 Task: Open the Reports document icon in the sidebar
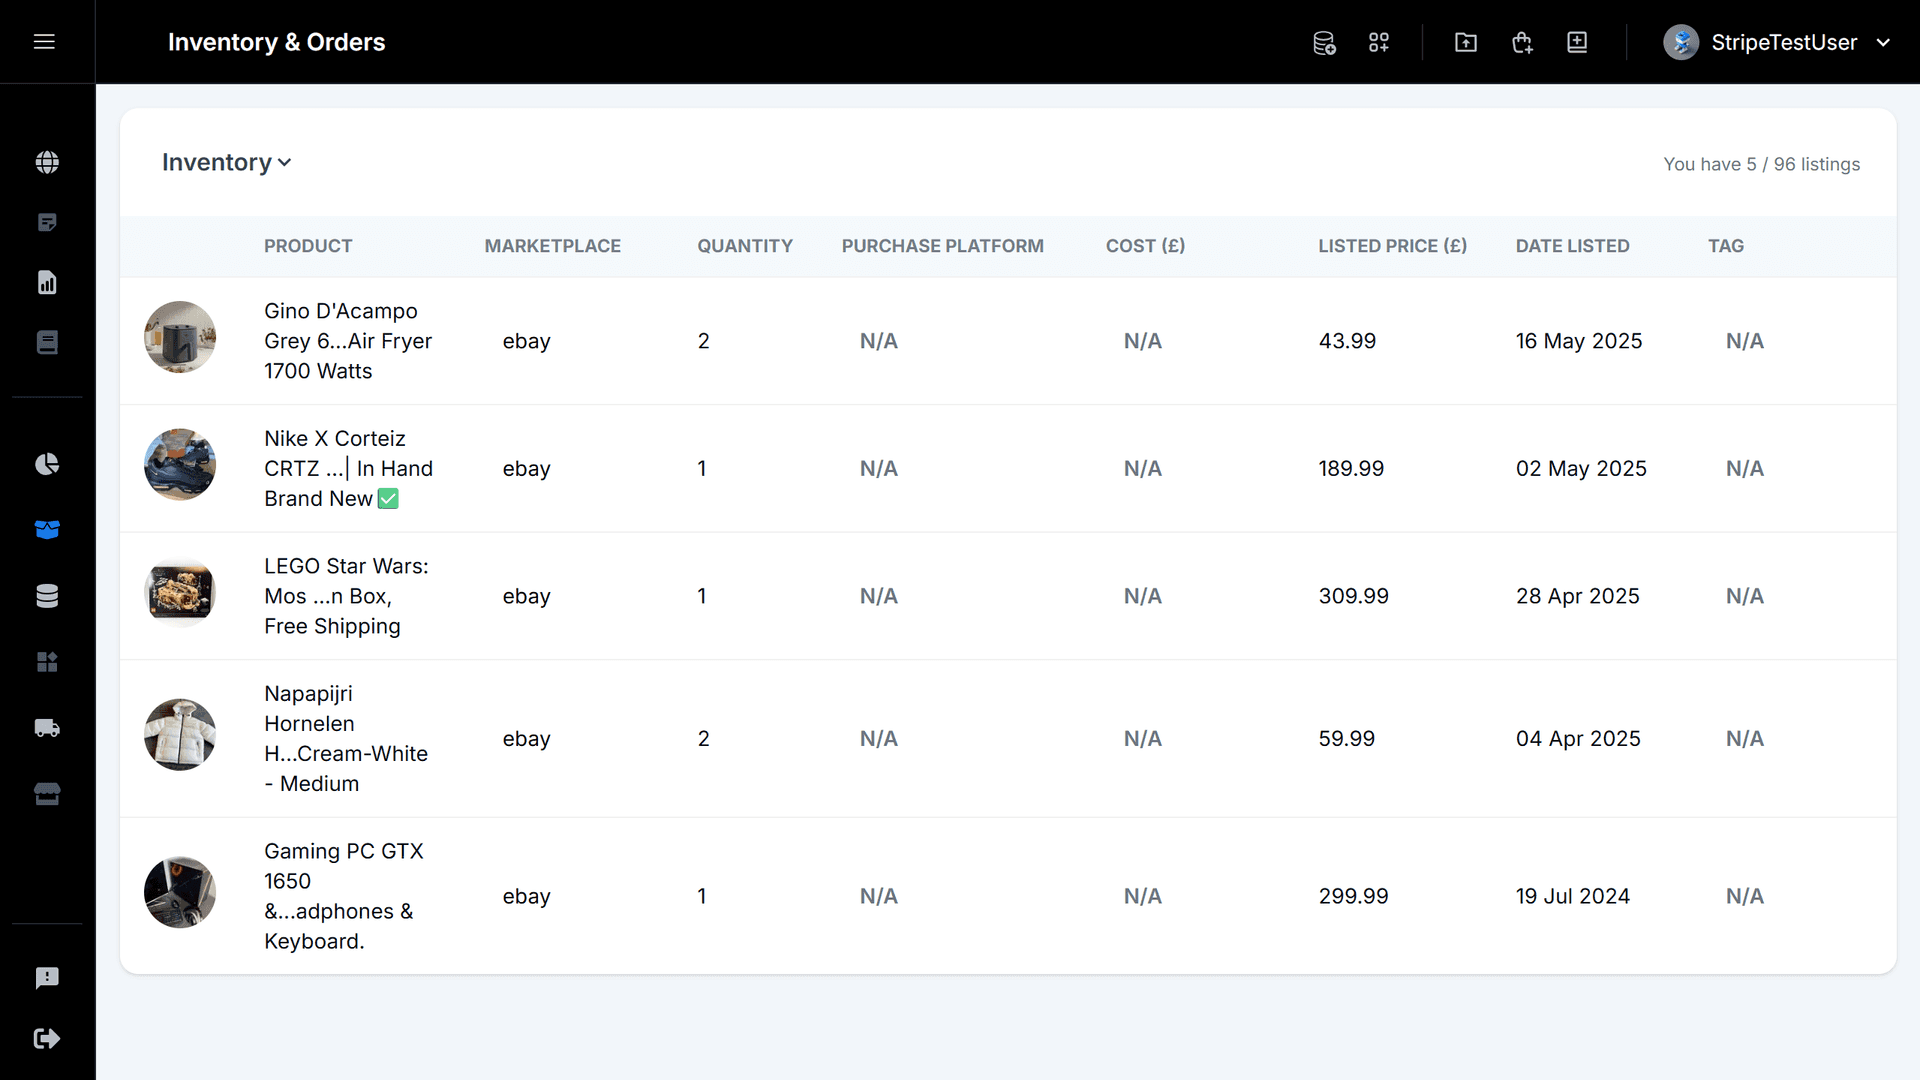[x=47, y=282]
